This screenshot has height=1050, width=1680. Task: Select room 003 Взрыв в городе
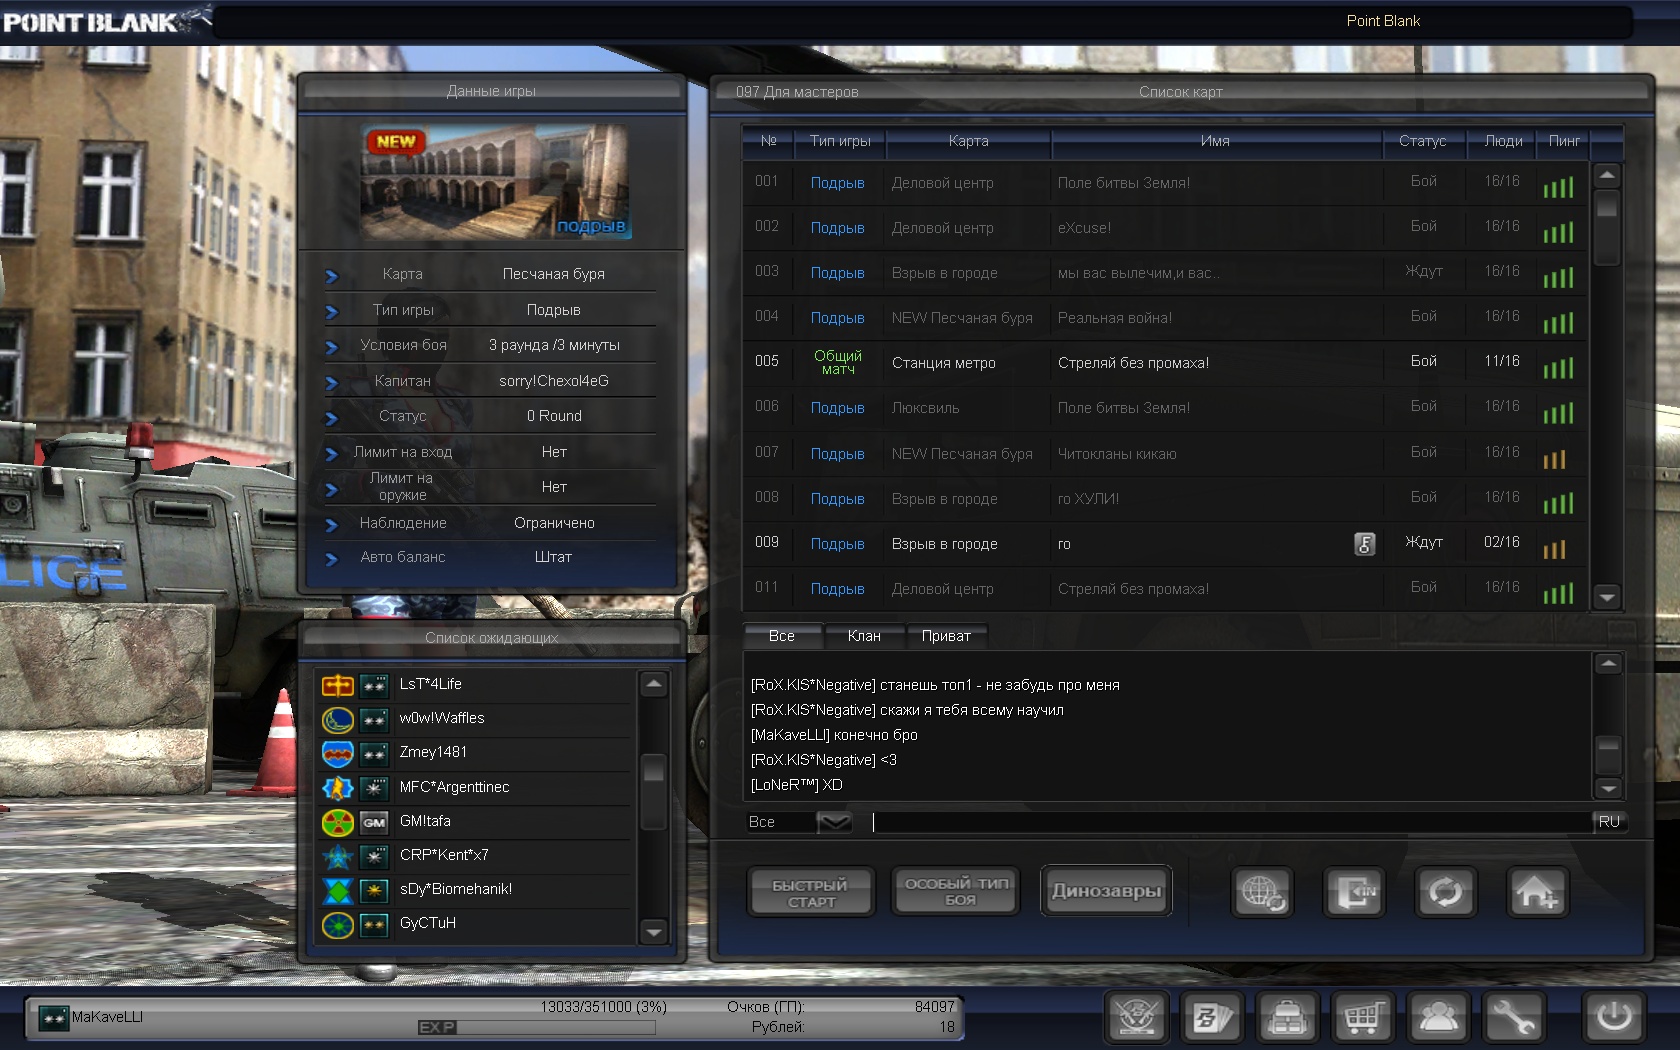(x=1165, y=272)
